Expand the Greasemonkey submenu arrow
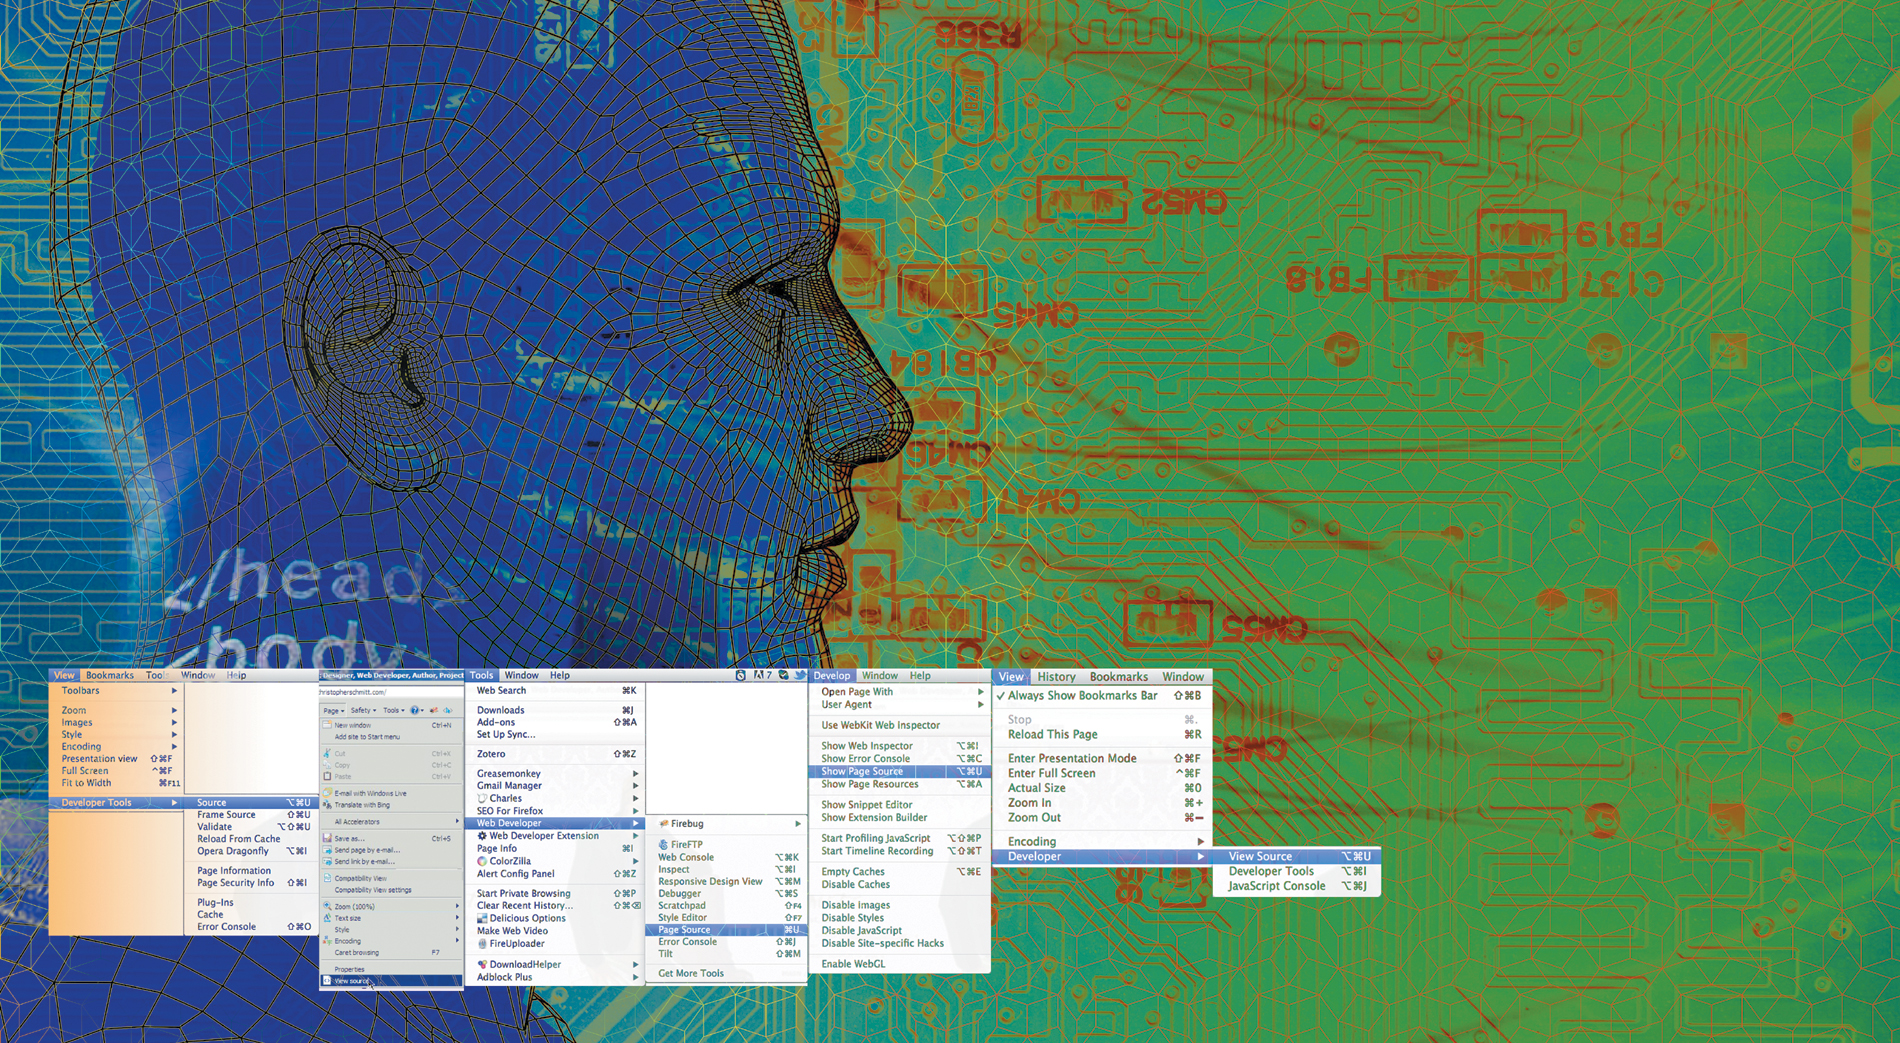 [635, 773]
